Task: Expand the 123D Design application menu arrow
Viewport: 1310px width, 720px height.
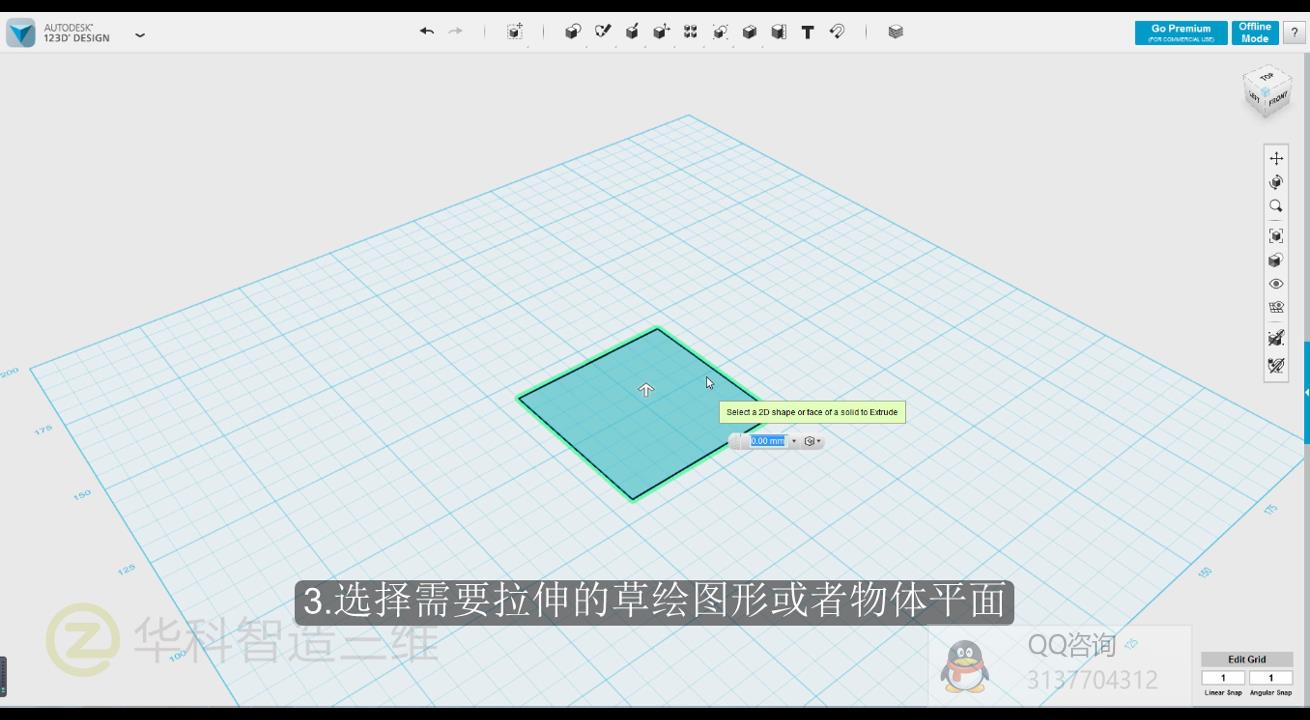Action: [140, 34]
